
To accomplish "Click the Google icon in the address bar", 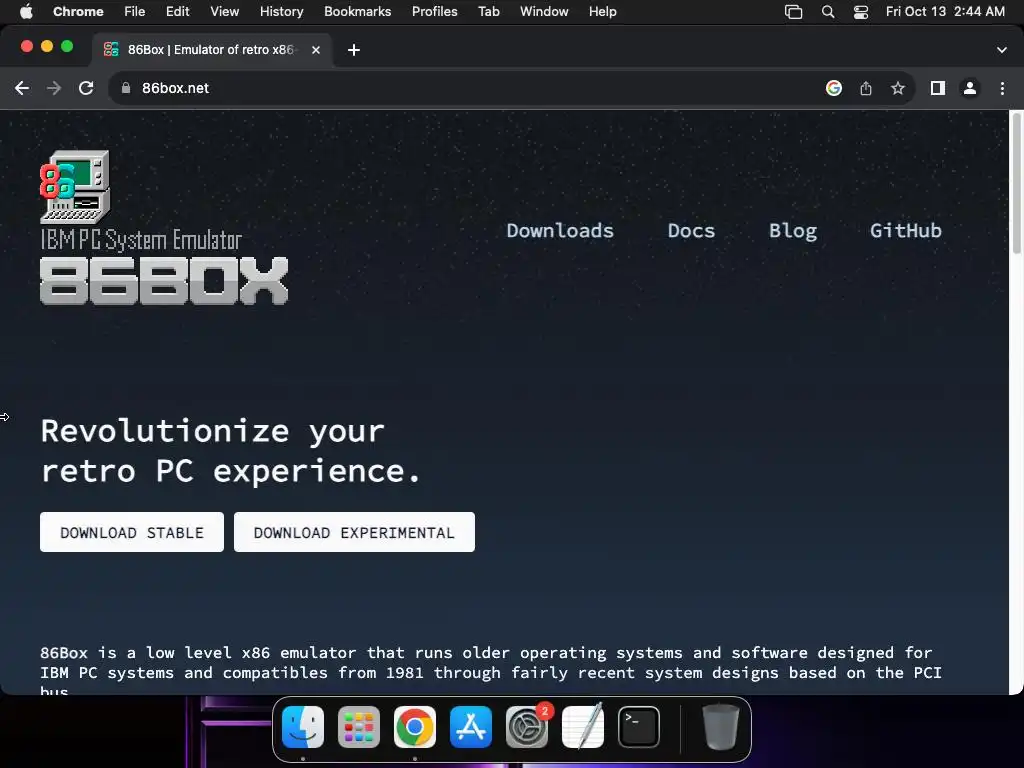I will (834, 88).
